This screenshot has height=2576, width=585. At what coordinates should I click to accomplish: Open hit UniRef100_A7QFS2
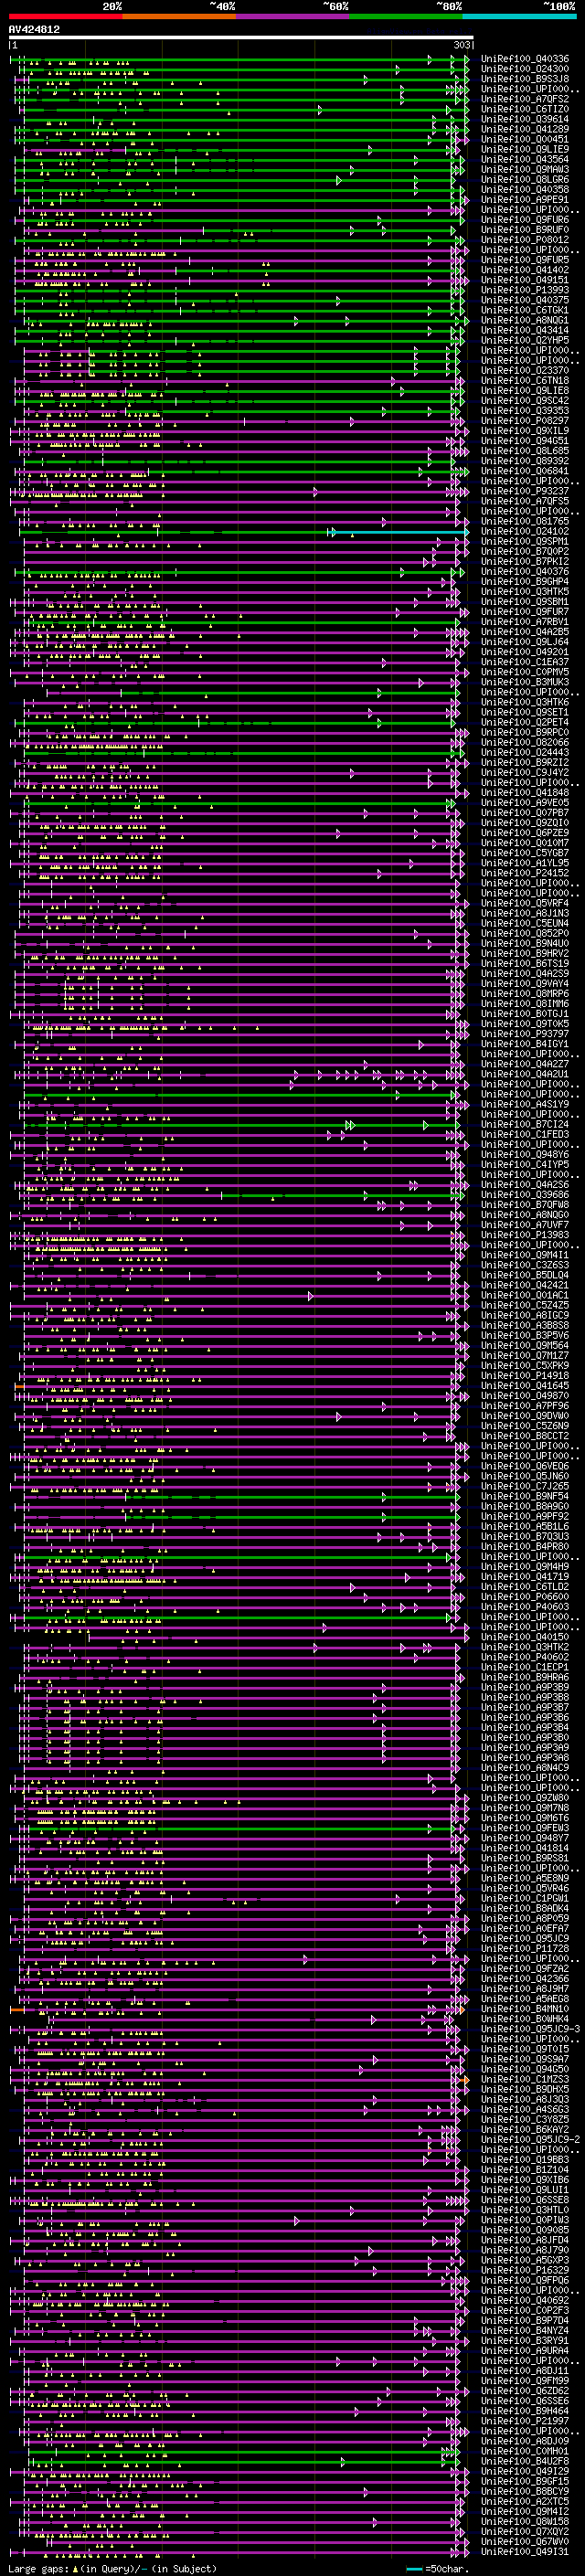pyautogui.click(x=525, y=99)
